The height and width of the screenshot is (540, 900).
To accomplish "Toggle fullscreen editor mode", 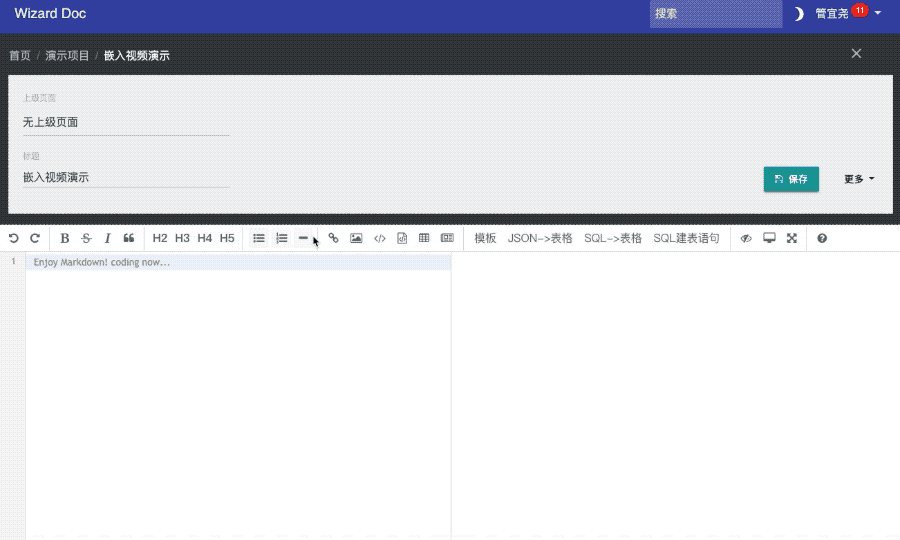I will (x=792, y=238).
